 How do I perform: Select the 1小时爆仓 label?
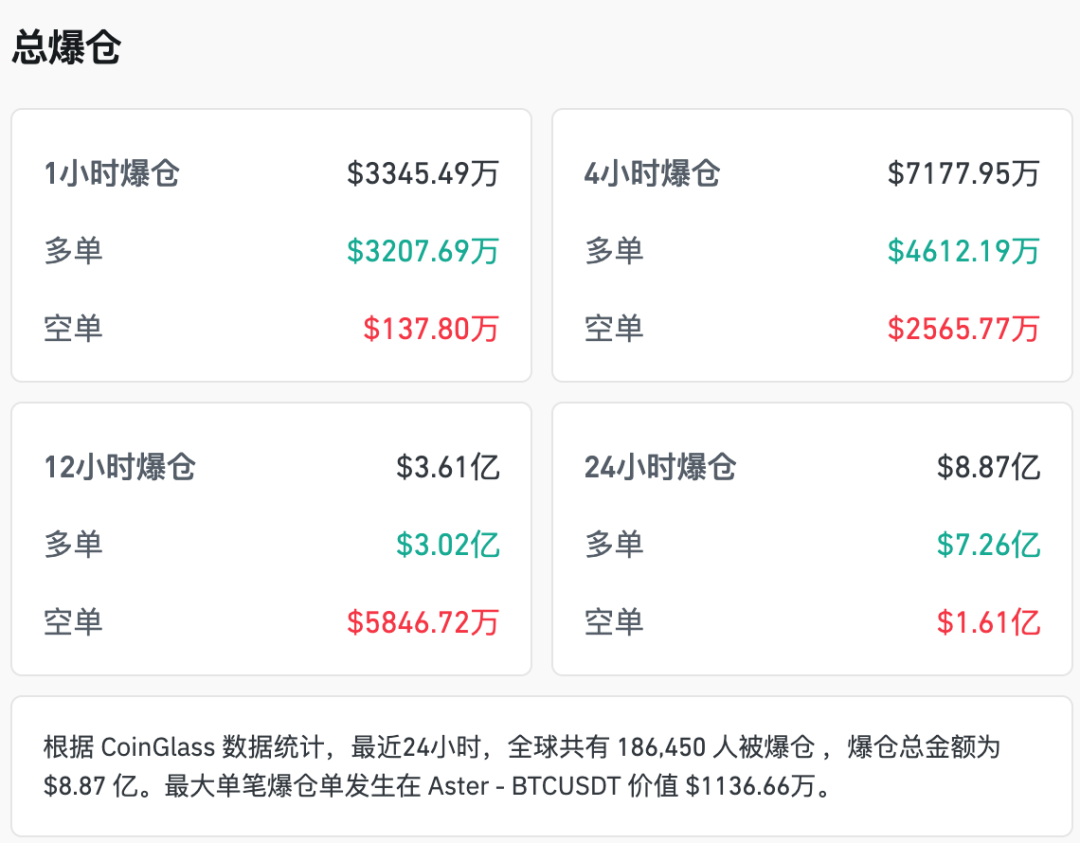pyautogui.click(x=112, y=174)
